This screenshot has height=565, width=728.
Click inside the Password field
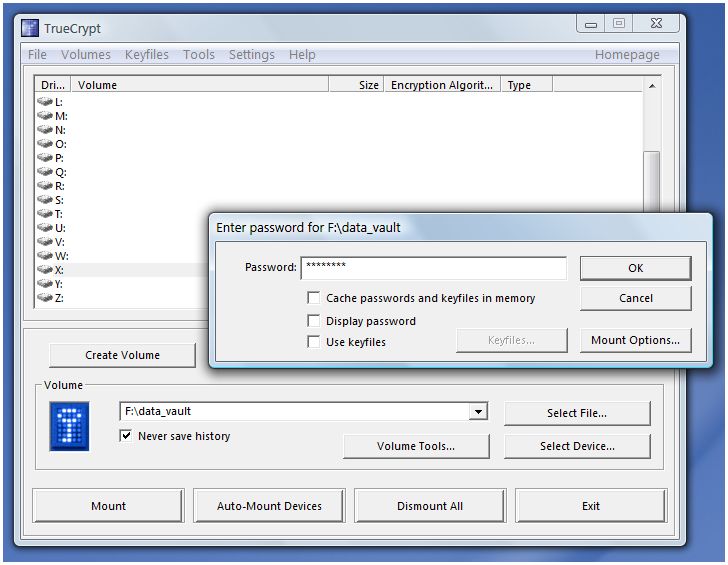click(x=432, y=268)
